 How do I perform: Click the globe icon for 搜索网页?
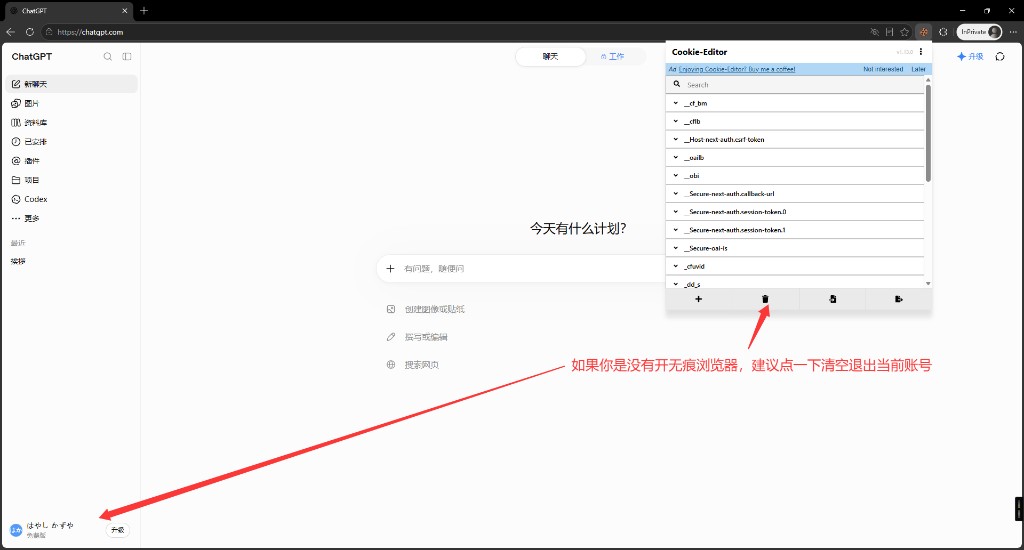coord(391,364)
